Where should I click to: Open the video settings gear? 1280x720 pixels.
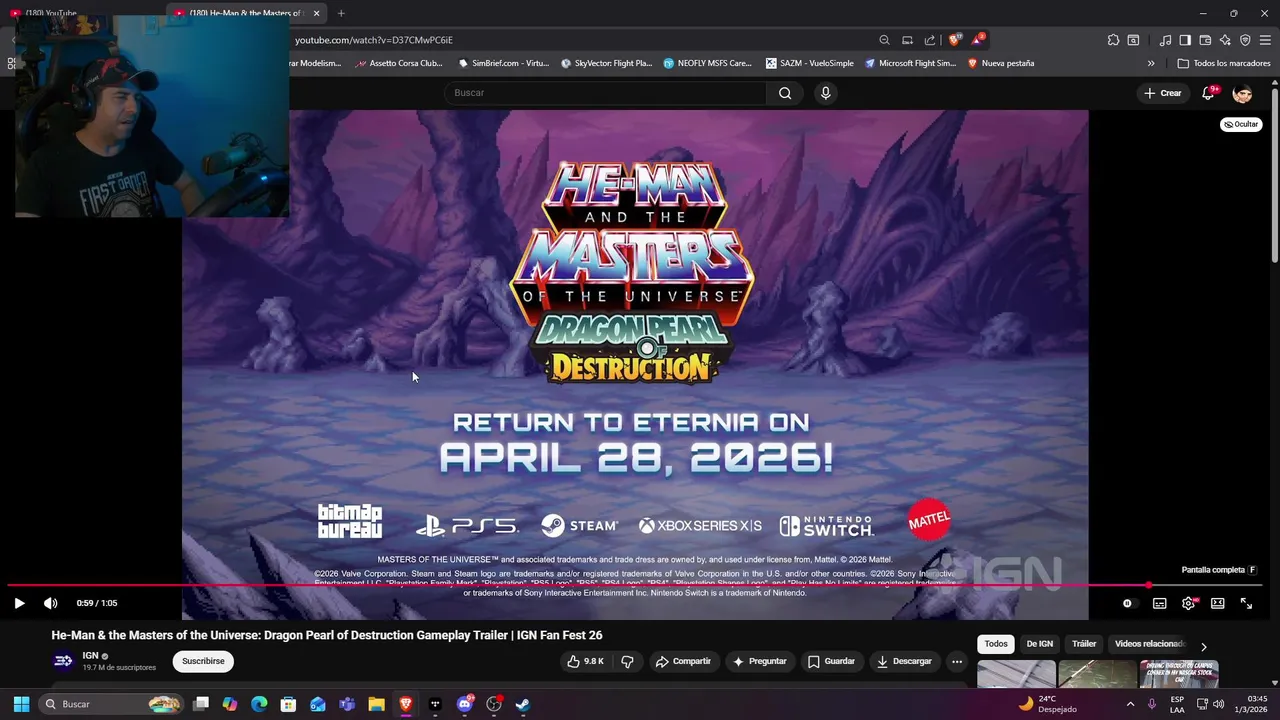[1188, 603]
